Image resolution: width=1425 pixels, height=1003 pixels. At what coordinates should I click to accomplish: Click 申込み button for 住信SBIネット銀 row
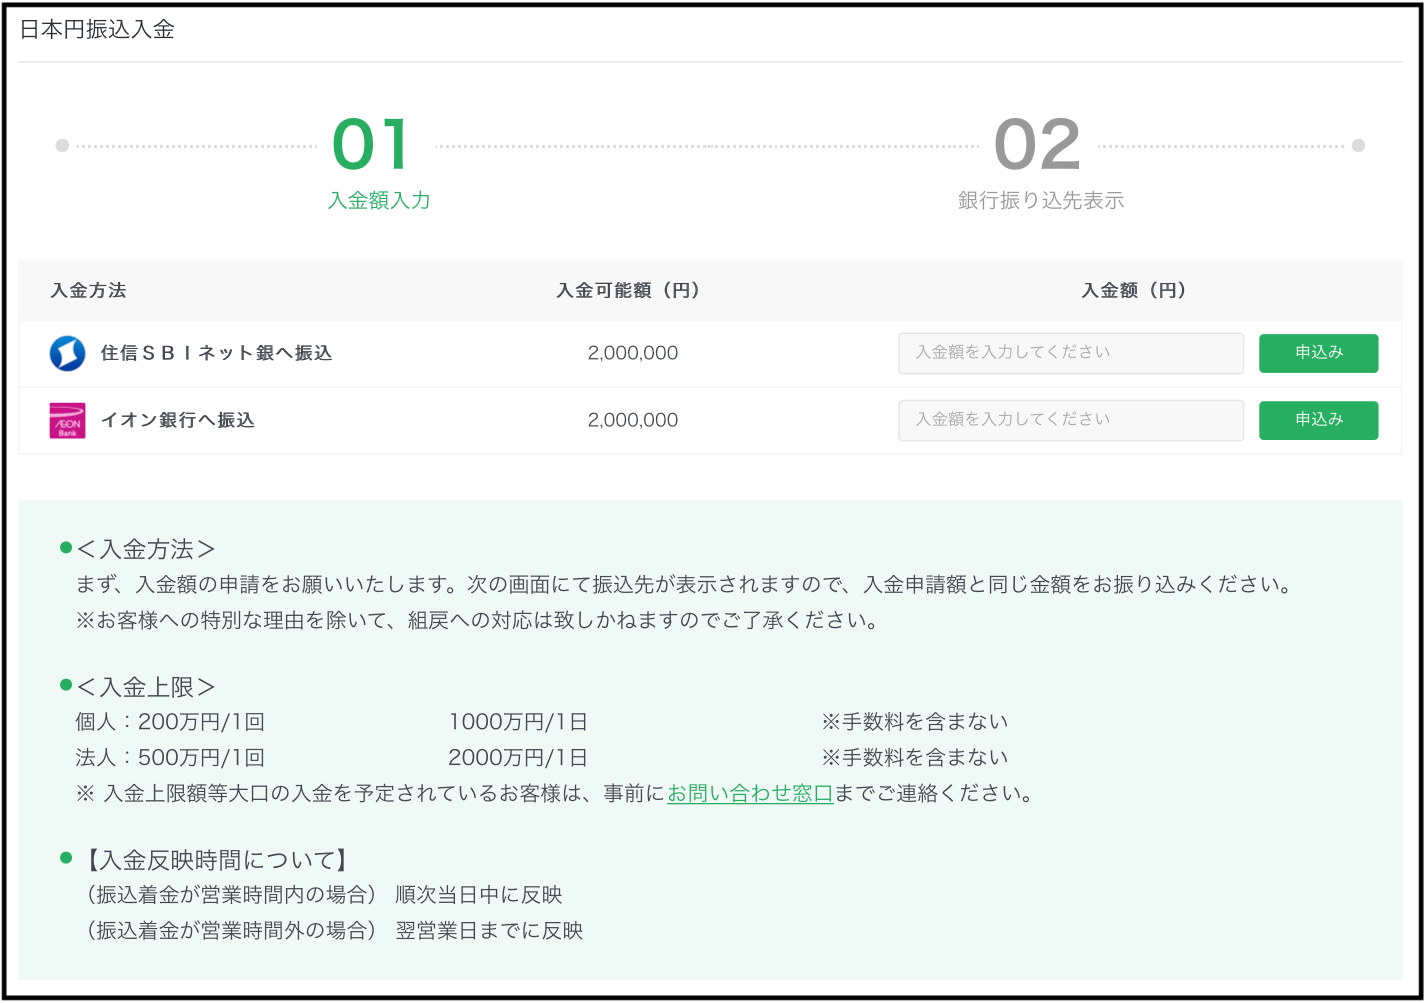pyautogui.click(x=1318, y=353)
